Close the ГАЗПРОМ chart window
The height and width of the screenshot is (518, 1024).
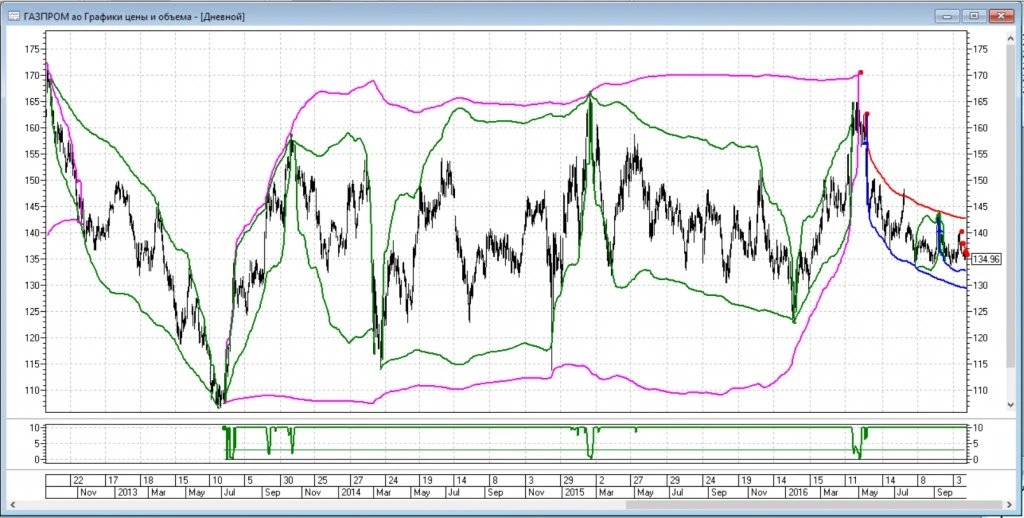point(1001,16)
